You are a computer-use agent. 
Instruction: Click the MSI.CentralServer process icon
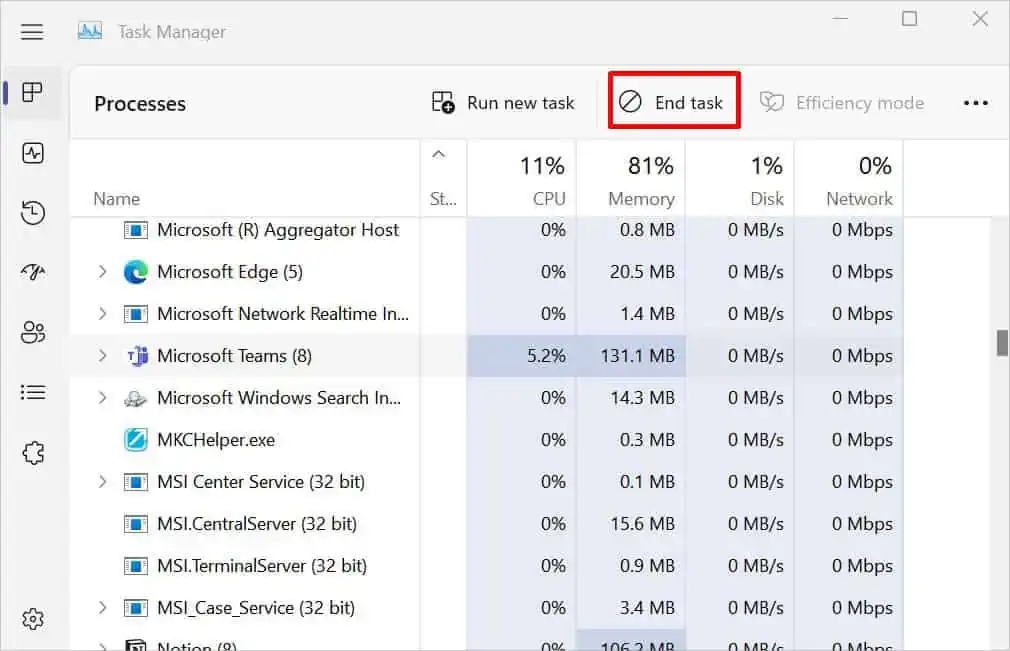point(136,524)
